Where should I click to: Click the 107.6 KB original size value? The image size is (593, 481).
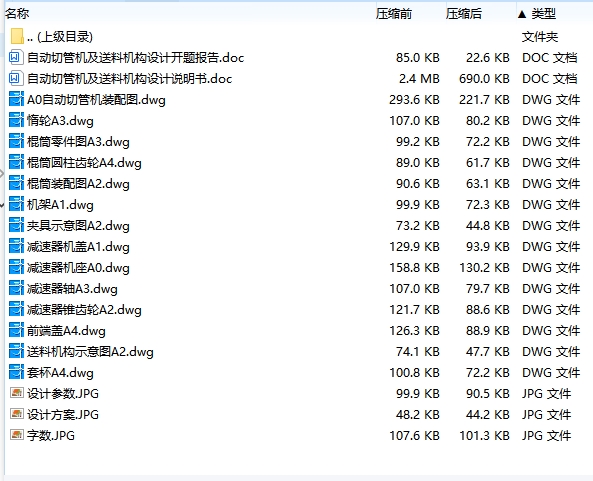click(414, 436)
